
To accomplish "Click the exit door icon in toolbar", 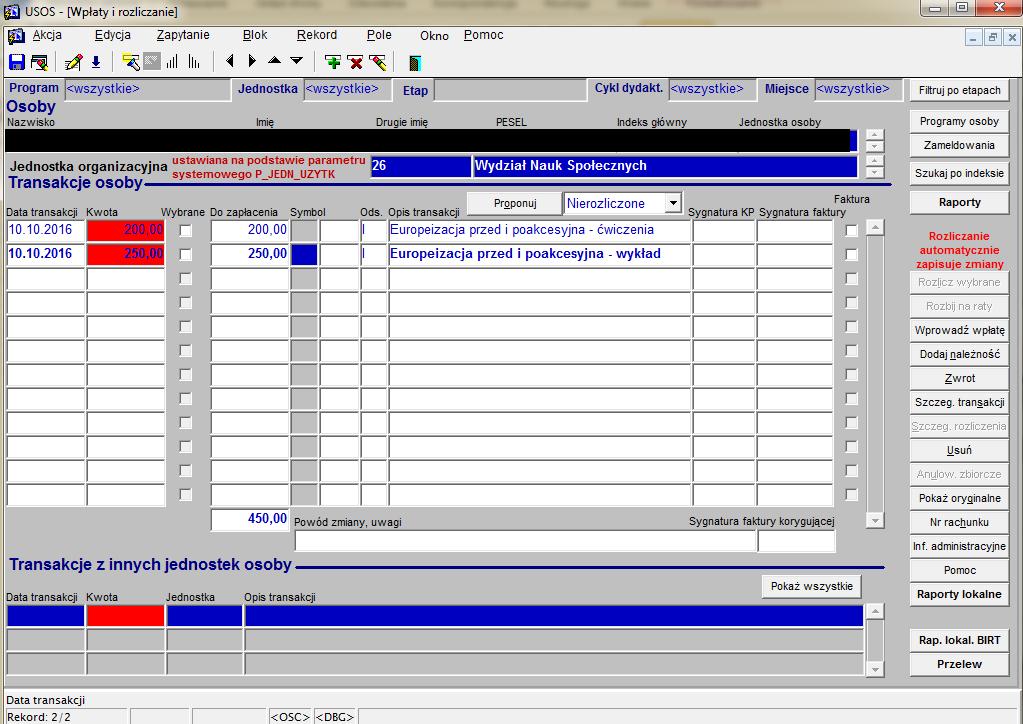I will point(414,63).
